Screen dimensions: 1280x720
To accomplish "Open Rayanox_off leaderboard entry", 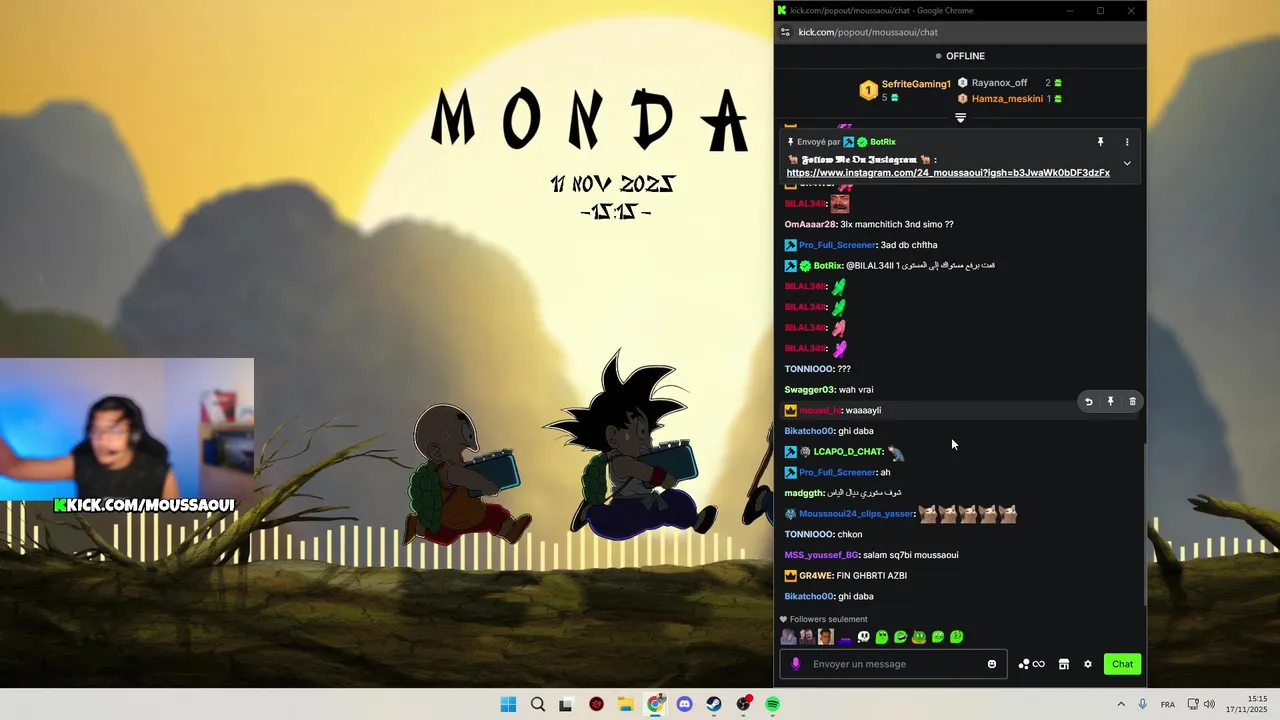I will click(x=999, y=83).
